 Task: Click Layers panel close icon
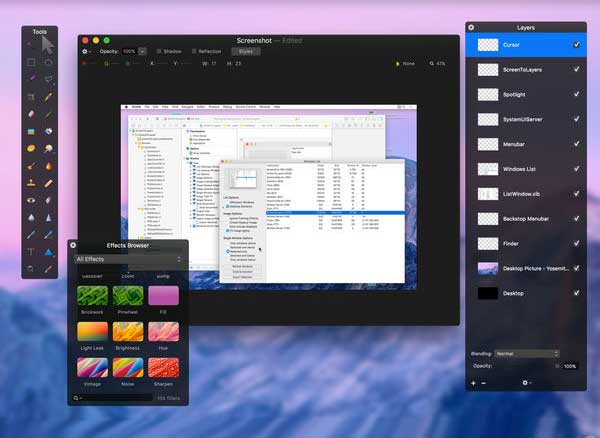pos(471,28)
